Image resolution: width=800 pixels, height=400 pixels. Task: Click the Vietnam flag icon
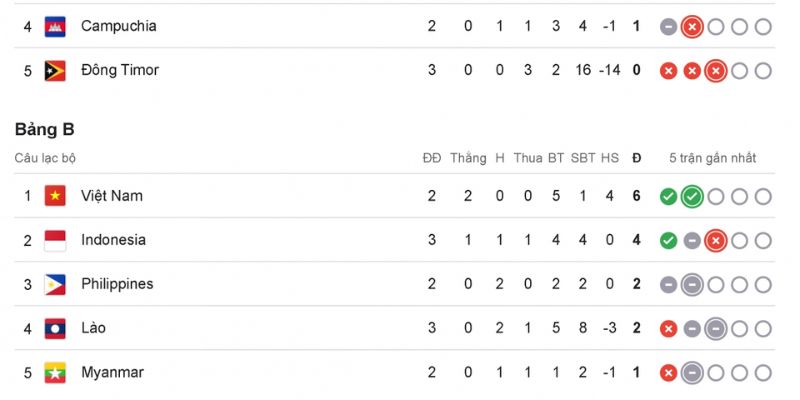tap(55, 196)
